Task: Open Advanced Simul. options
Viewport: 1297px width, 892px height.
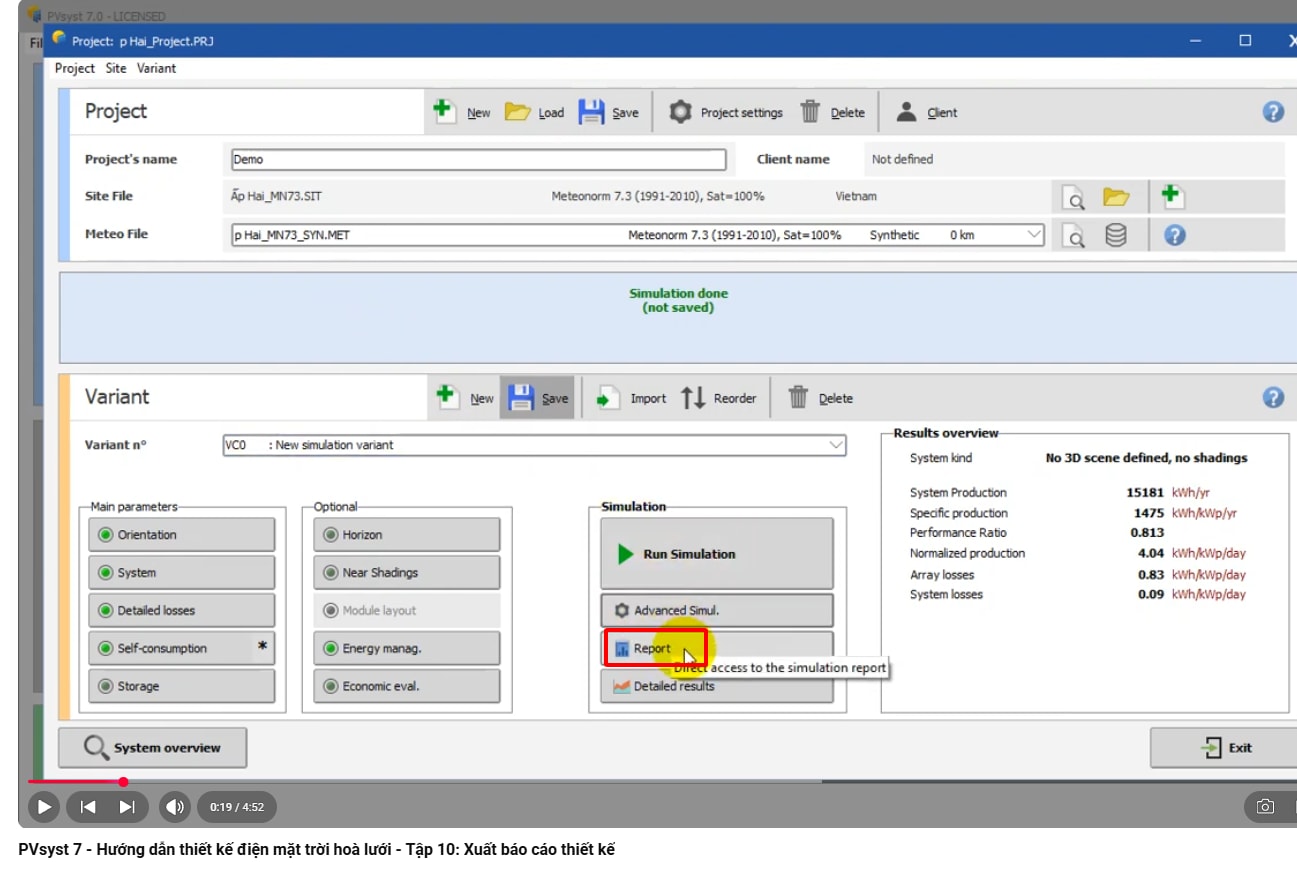Action: (717, 611)
